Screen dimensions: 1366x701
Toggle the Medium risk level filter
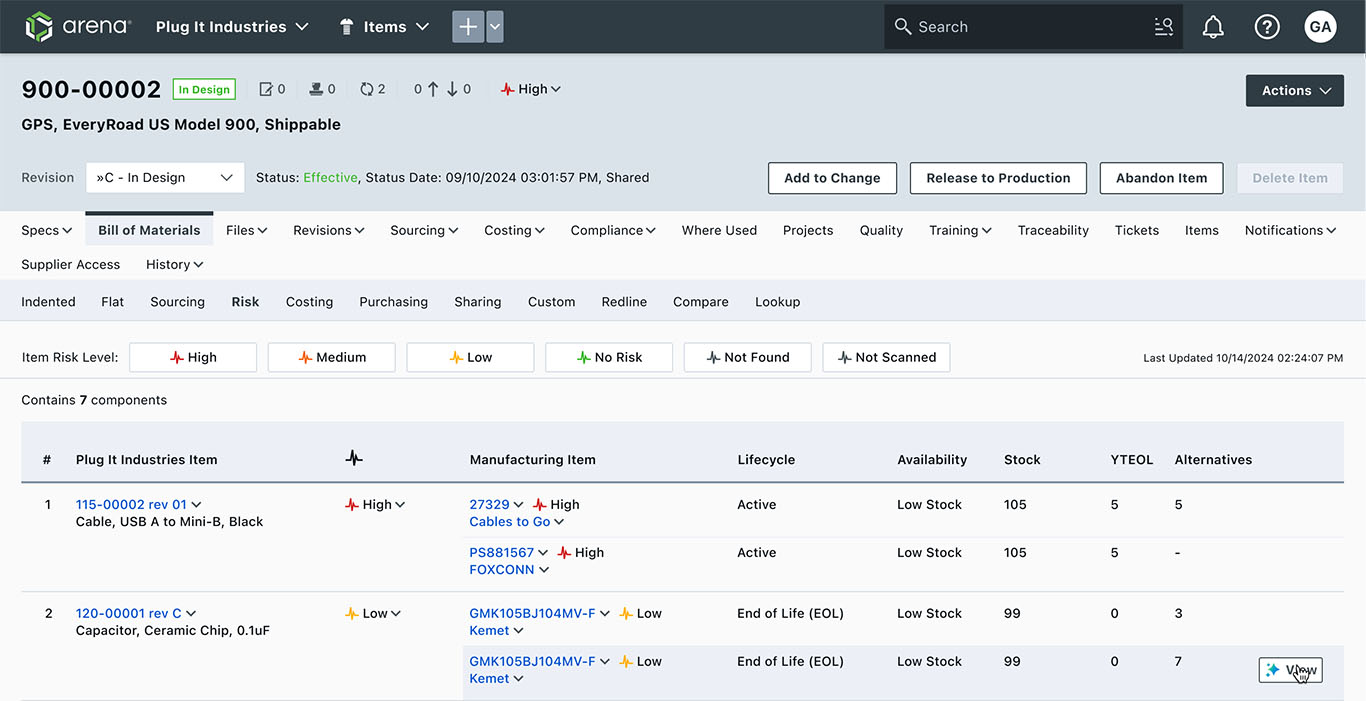click(331, 357)
